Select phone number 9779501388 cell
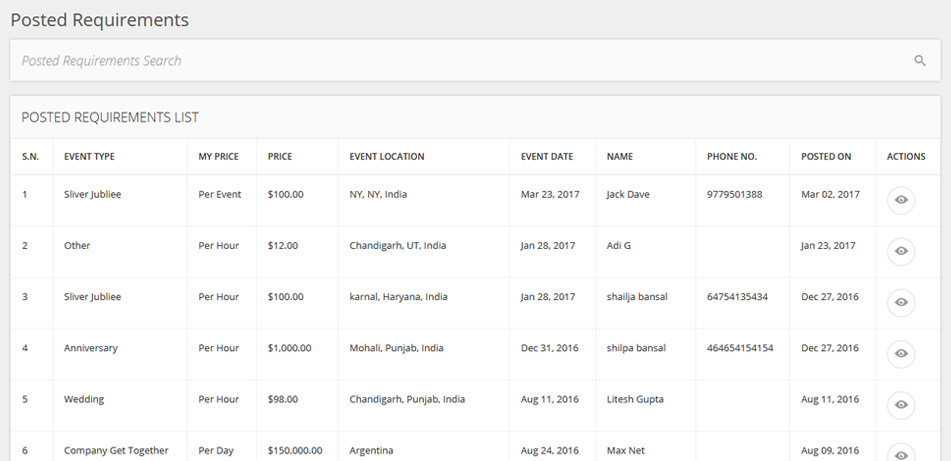This screenshot has height=461, width=951. click(x=734, y=194)
